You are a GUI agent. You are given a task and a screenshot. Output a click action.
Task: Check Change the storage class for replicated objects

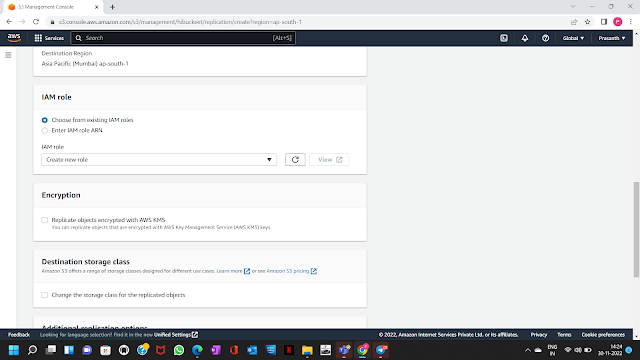[x=44, y=295]
